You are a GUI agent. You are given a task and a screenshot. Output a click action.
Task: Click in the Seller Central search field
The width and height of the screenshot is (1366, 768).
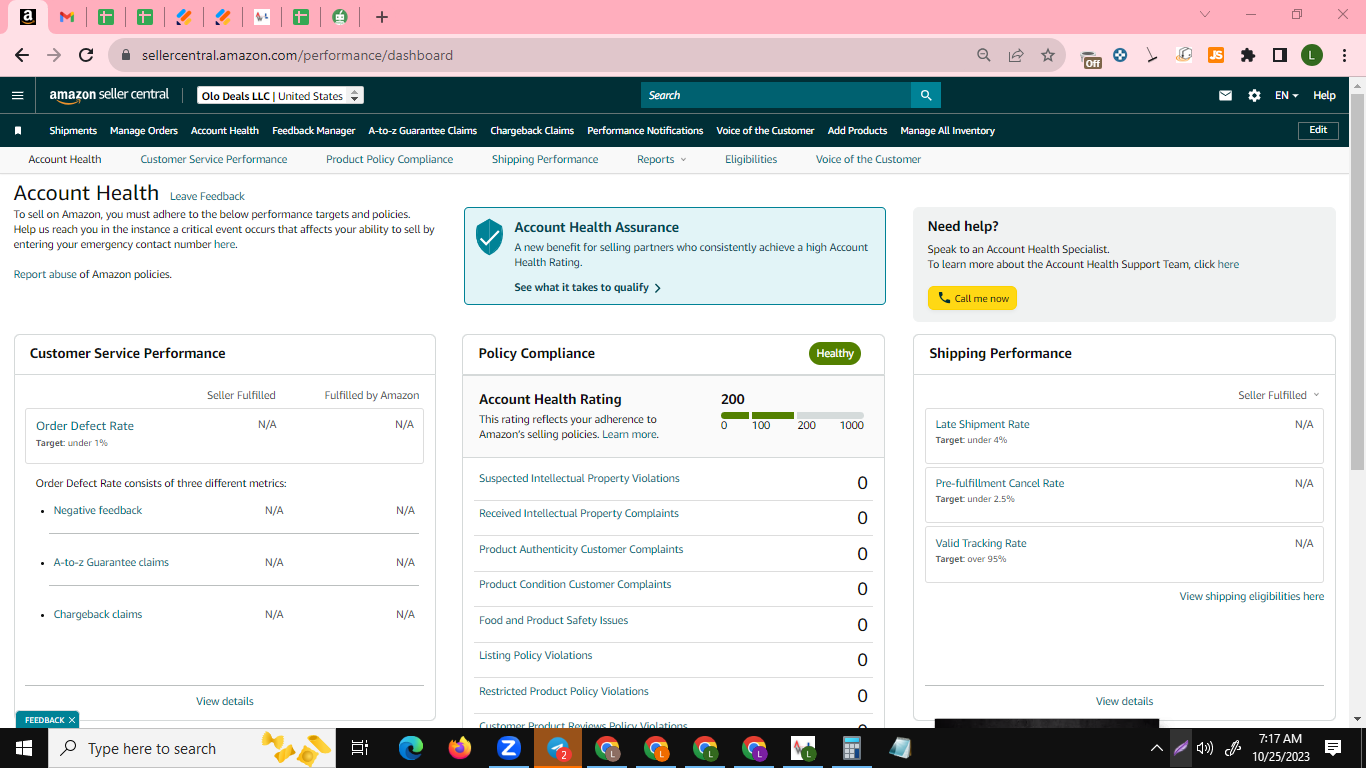pos(776,95)
